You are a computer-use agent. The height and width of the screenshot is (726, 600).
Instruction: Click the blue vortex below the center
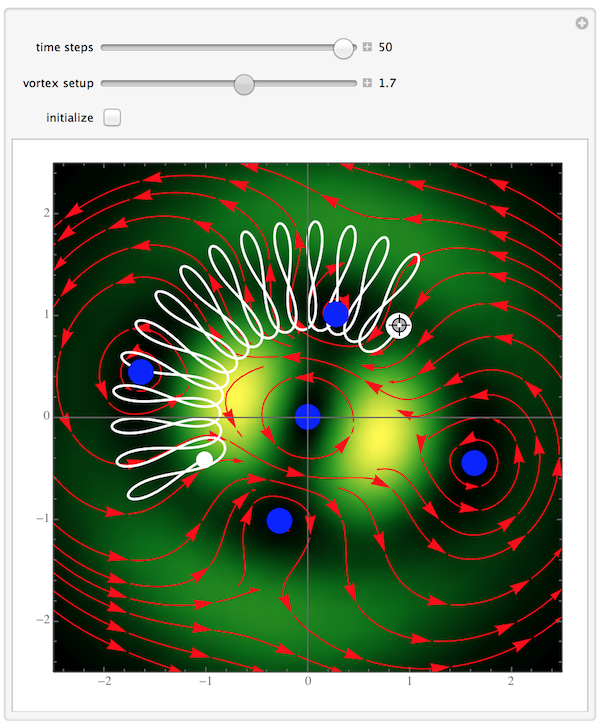pos(279,520)
